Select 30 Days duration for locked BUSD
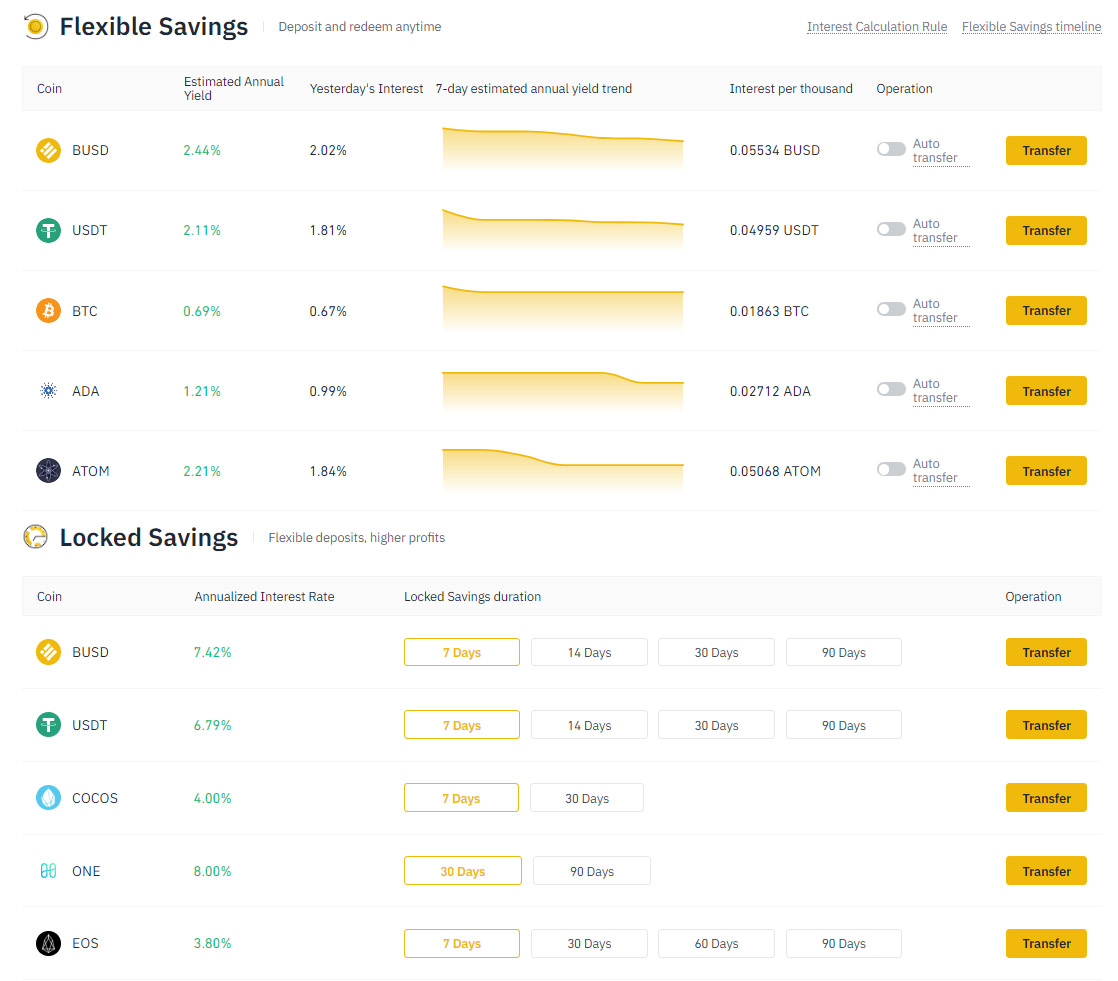The image size is (1118, 981). click(717, 652)
